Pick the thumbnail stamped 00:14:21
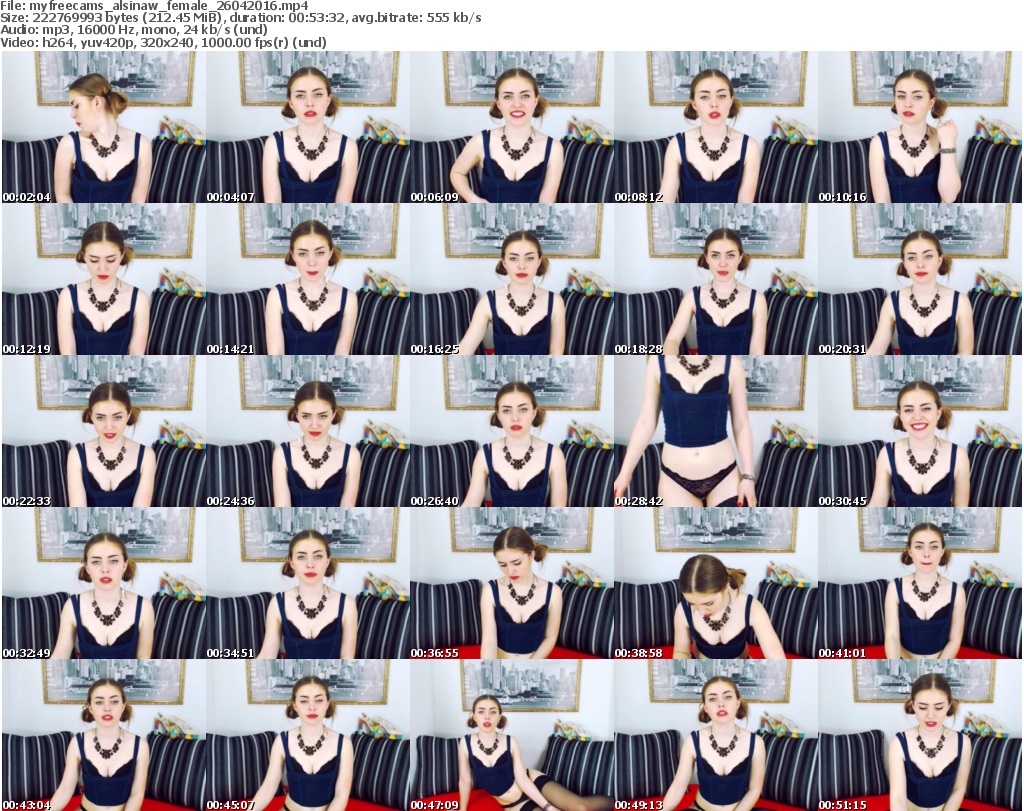The height and width of the screenshot is (811, 1024). (308, 279)
